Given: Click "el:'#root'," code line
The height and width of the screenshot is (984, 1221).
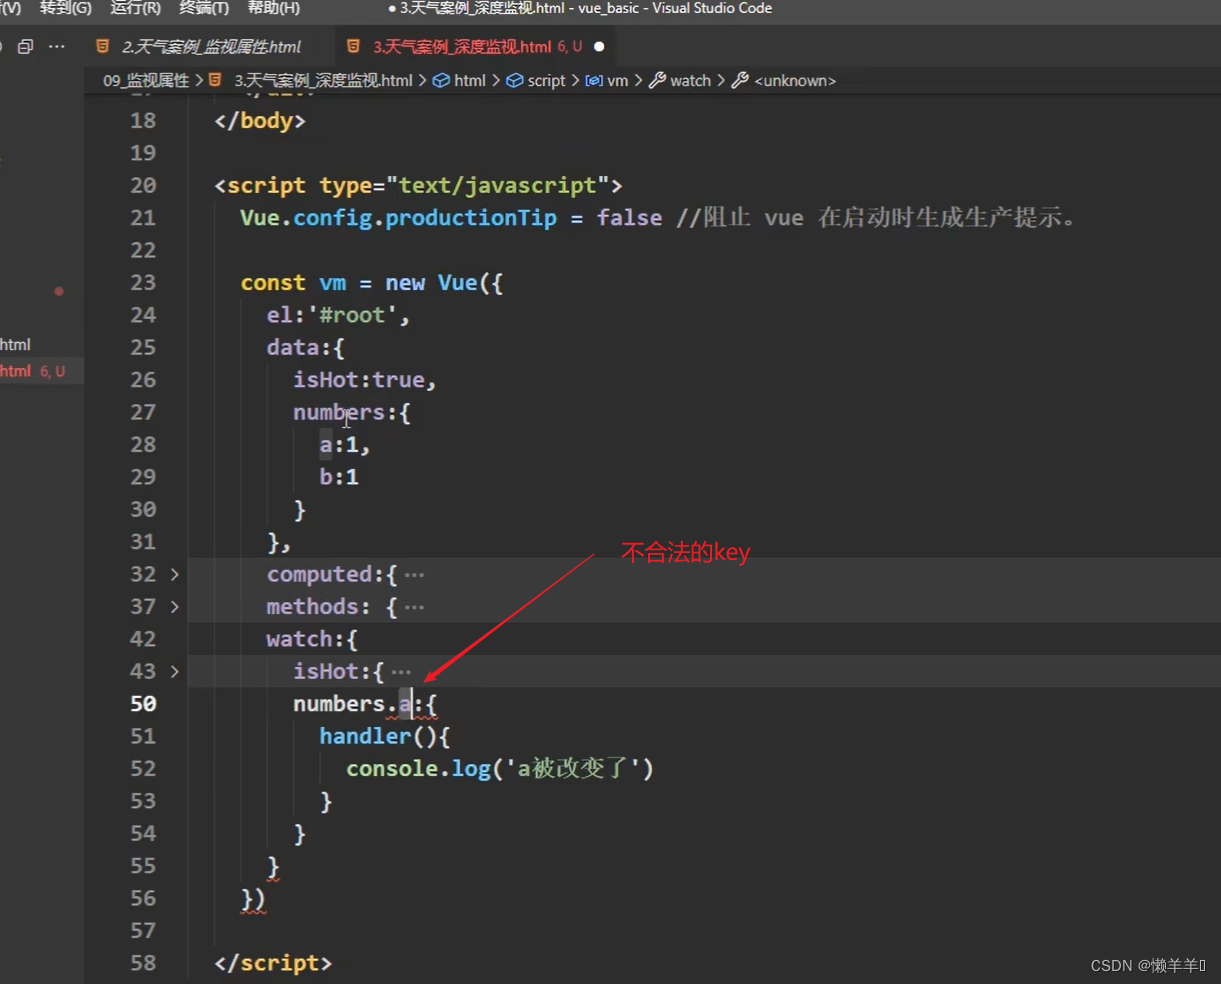Looking at the screenshot, I should (x=338, y=315).
